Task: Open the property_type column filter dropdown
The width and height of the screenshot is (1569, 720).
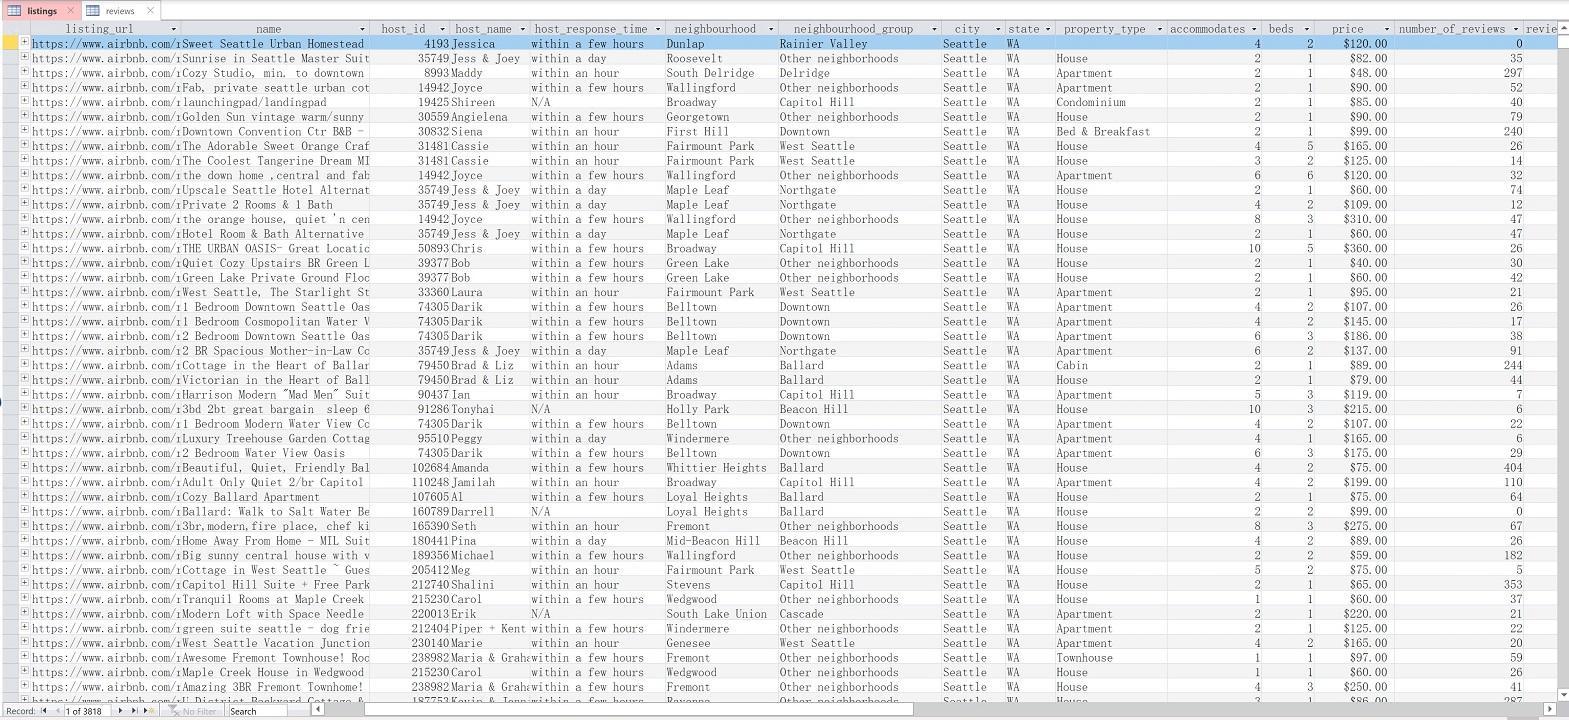Action: click(1159, 29)
